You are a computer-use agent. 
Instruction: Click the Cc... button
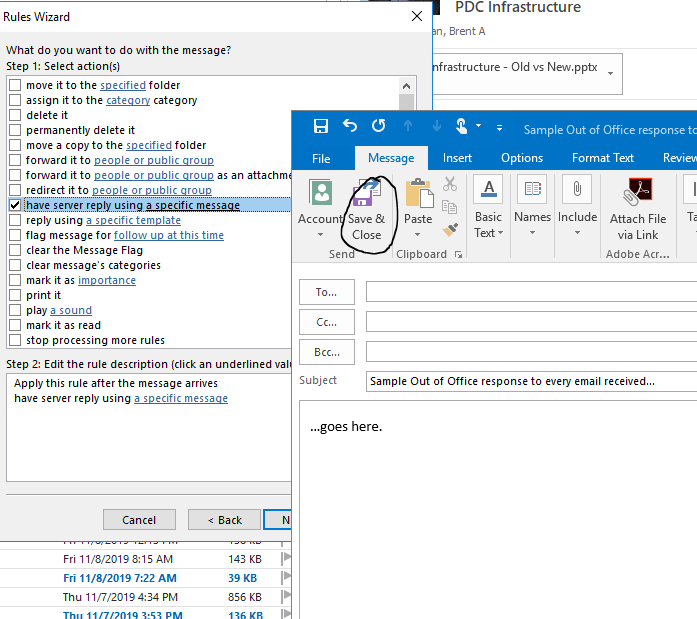coord(327,322)
